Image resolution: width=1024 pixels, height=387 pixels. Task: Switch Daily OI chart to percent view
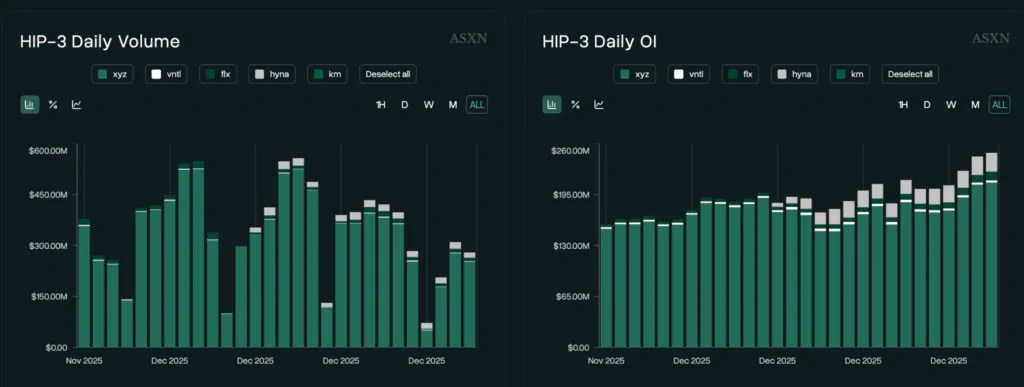(575, 104)
